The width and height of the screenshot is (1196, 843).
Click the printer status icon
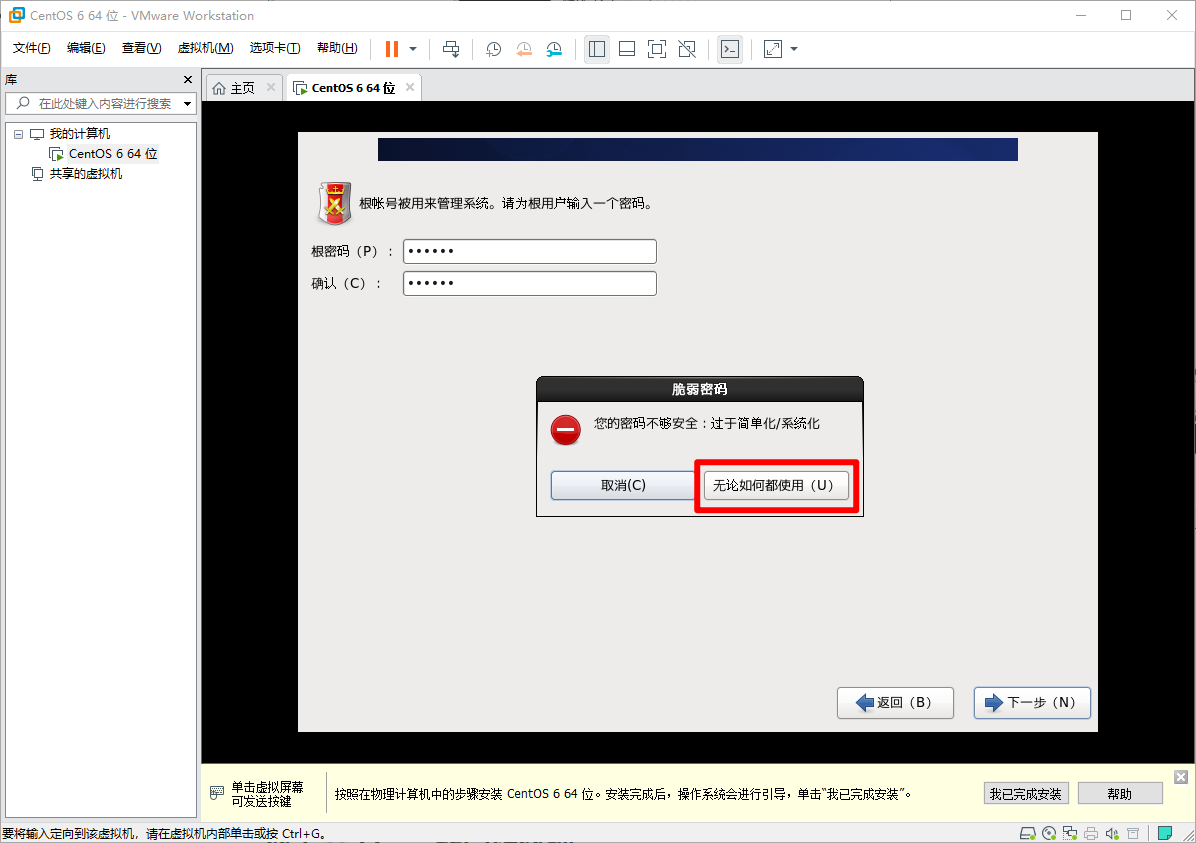click(x=1092, y=834)
